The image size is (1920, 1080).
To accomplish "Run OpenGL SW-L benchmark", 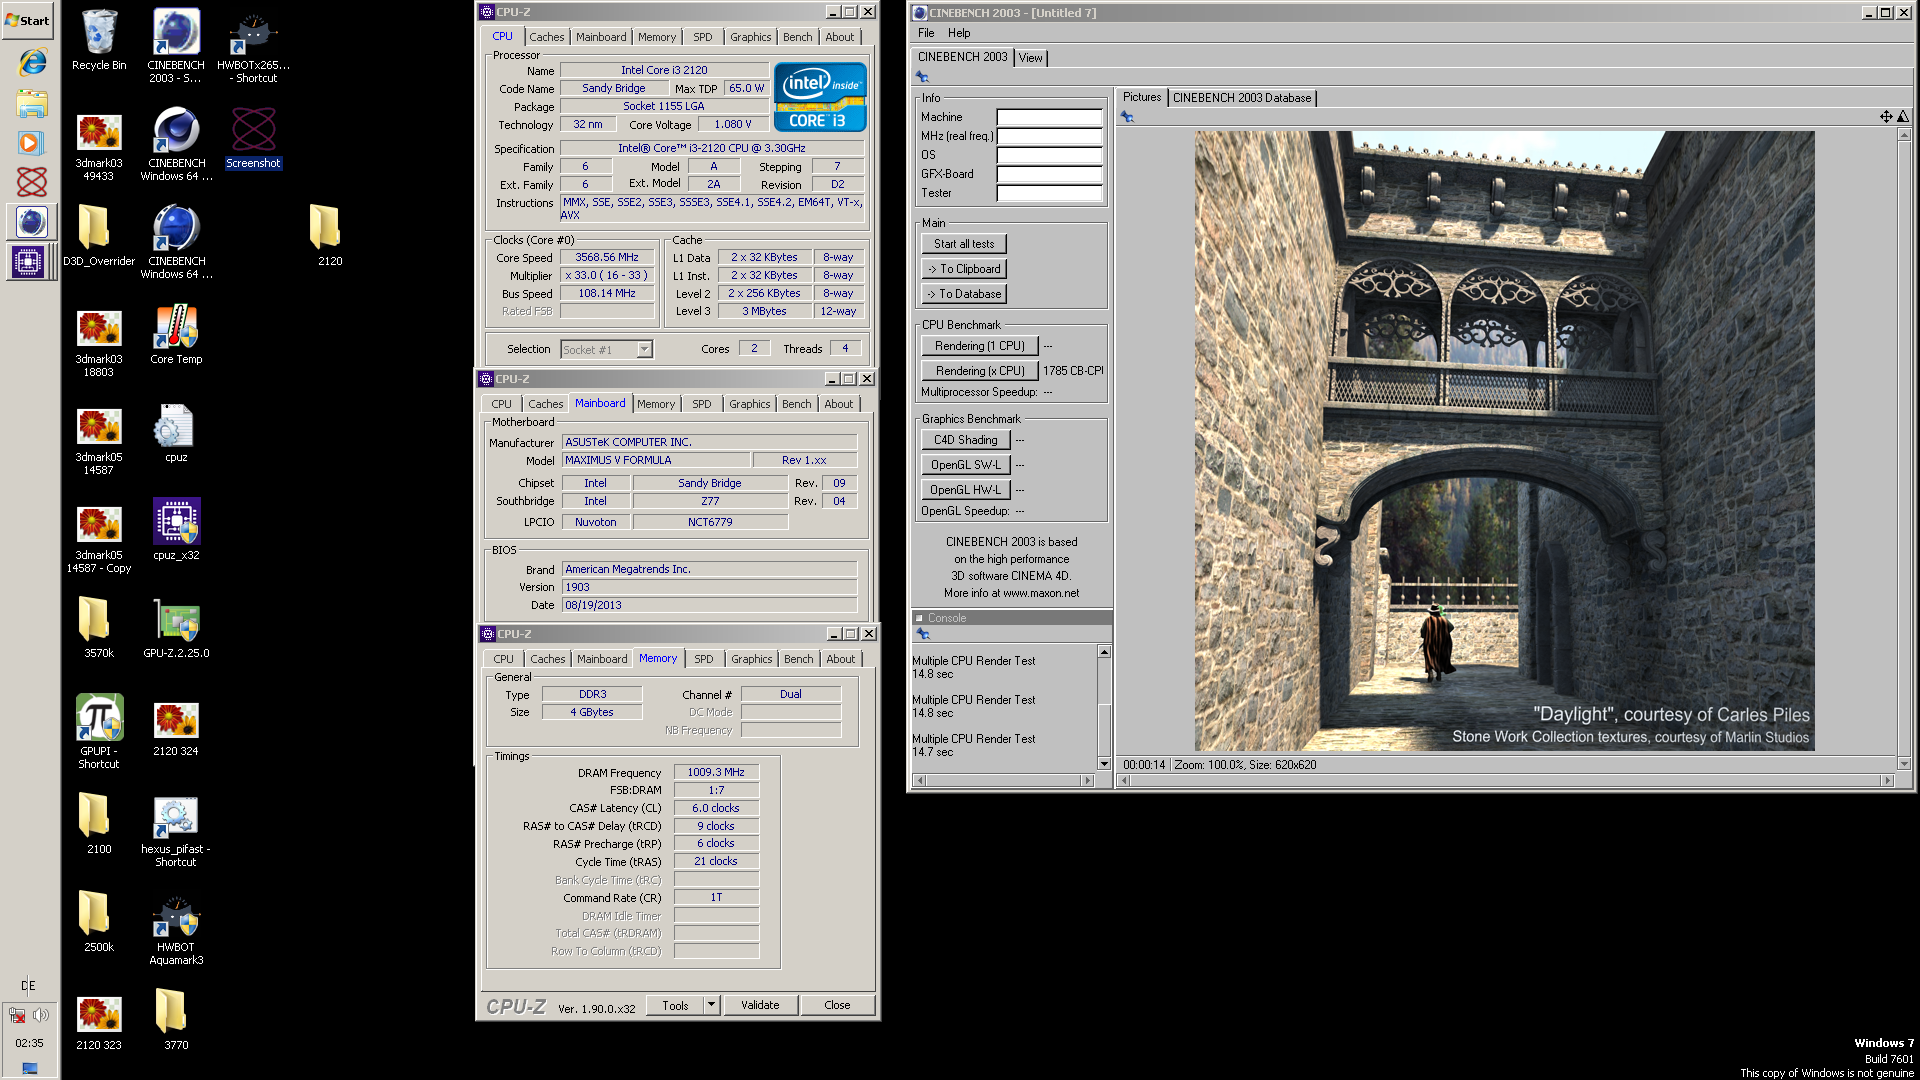I will pos(965,465).
